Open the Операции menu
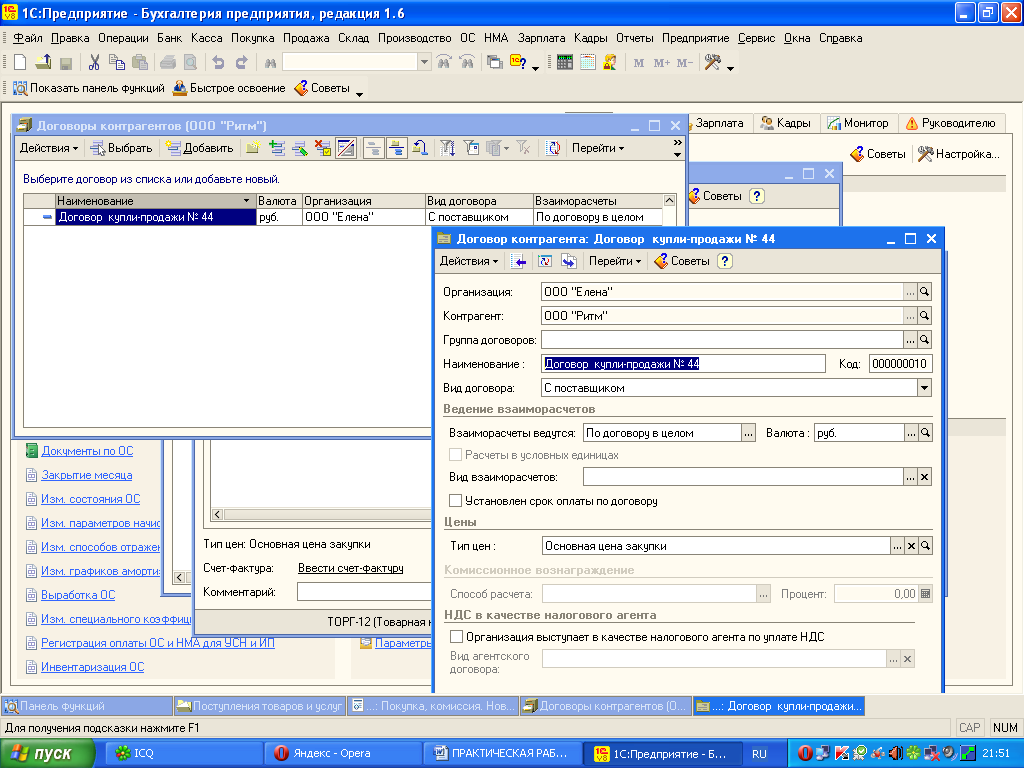Viewport: 1024px width, 768px height. [x=123, y=38]
